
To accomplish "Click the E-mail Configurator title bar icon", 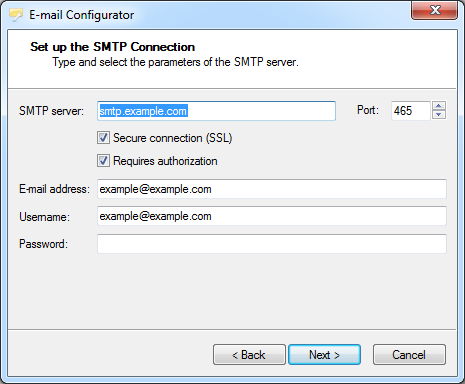I will tap(15, 15).
